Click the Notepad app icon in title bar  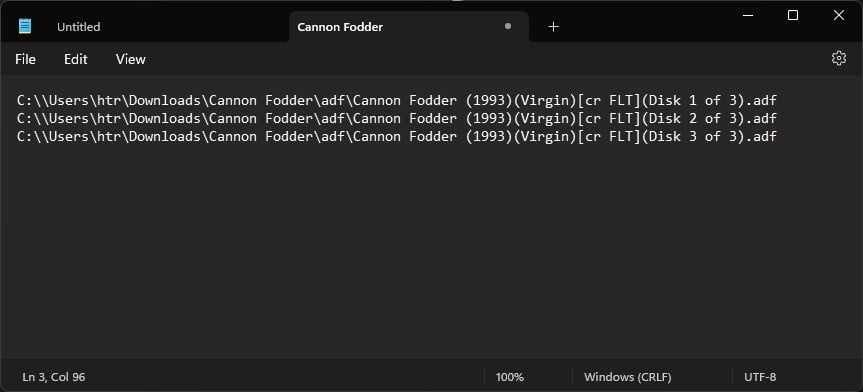click(25, 26)
